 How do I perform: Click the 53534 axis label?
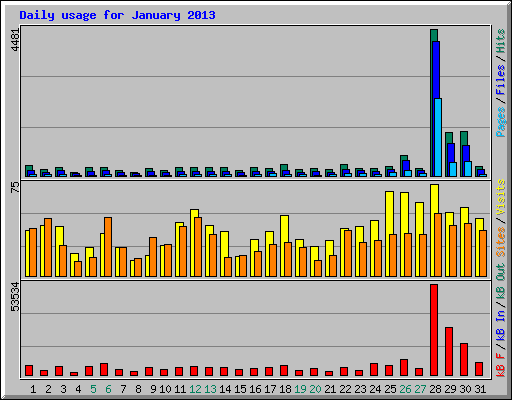pyautogui.click(x=15, y=297)
